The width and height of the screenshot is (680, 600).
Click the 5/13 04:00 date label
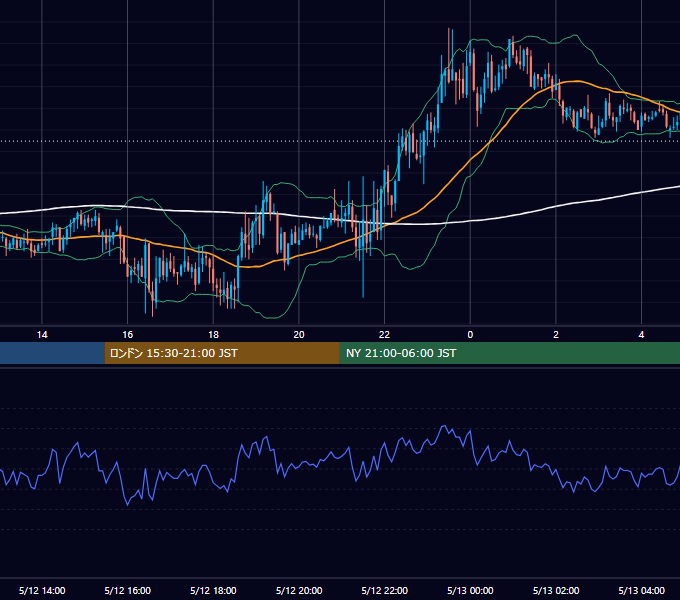pos(641,590)
